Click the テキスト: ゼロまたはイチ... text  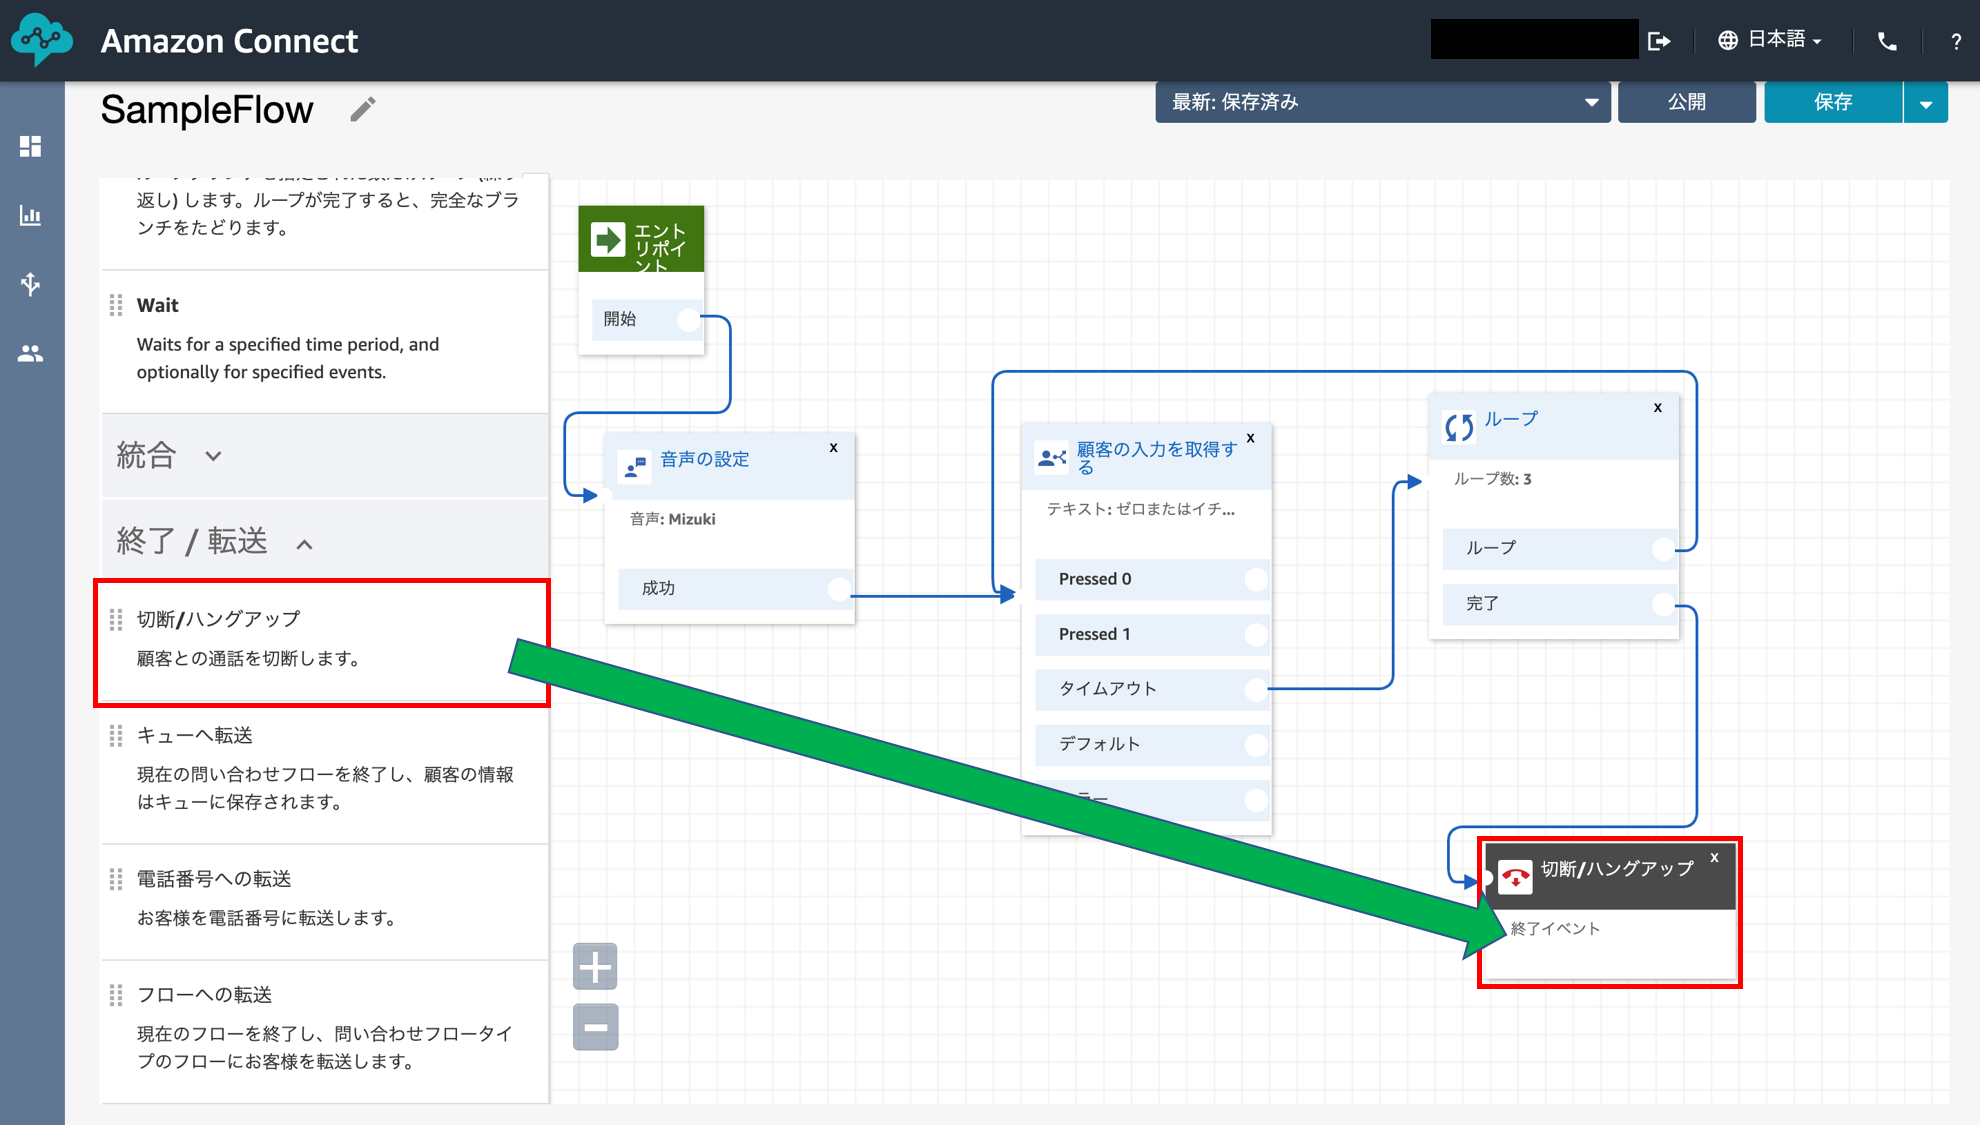(1141, 509)
